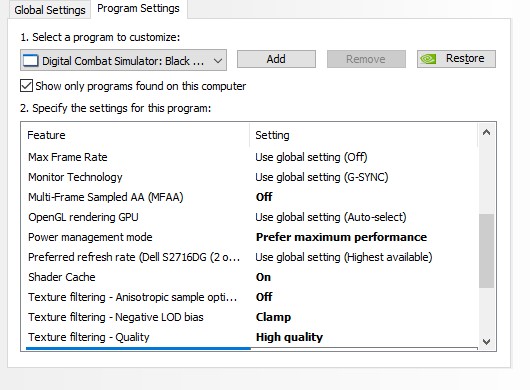Click the NVIDIA logo on Restore button
530x390 pixels.
coord(428,59)
